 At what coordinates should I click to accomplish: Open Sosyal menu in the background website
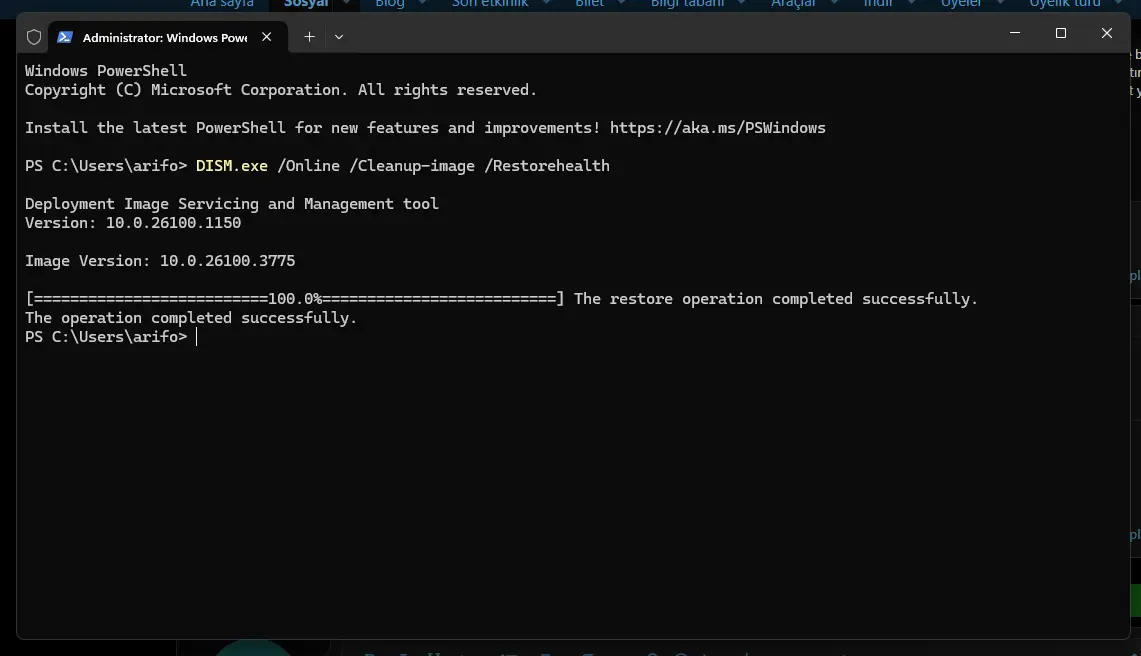[306, 4]
